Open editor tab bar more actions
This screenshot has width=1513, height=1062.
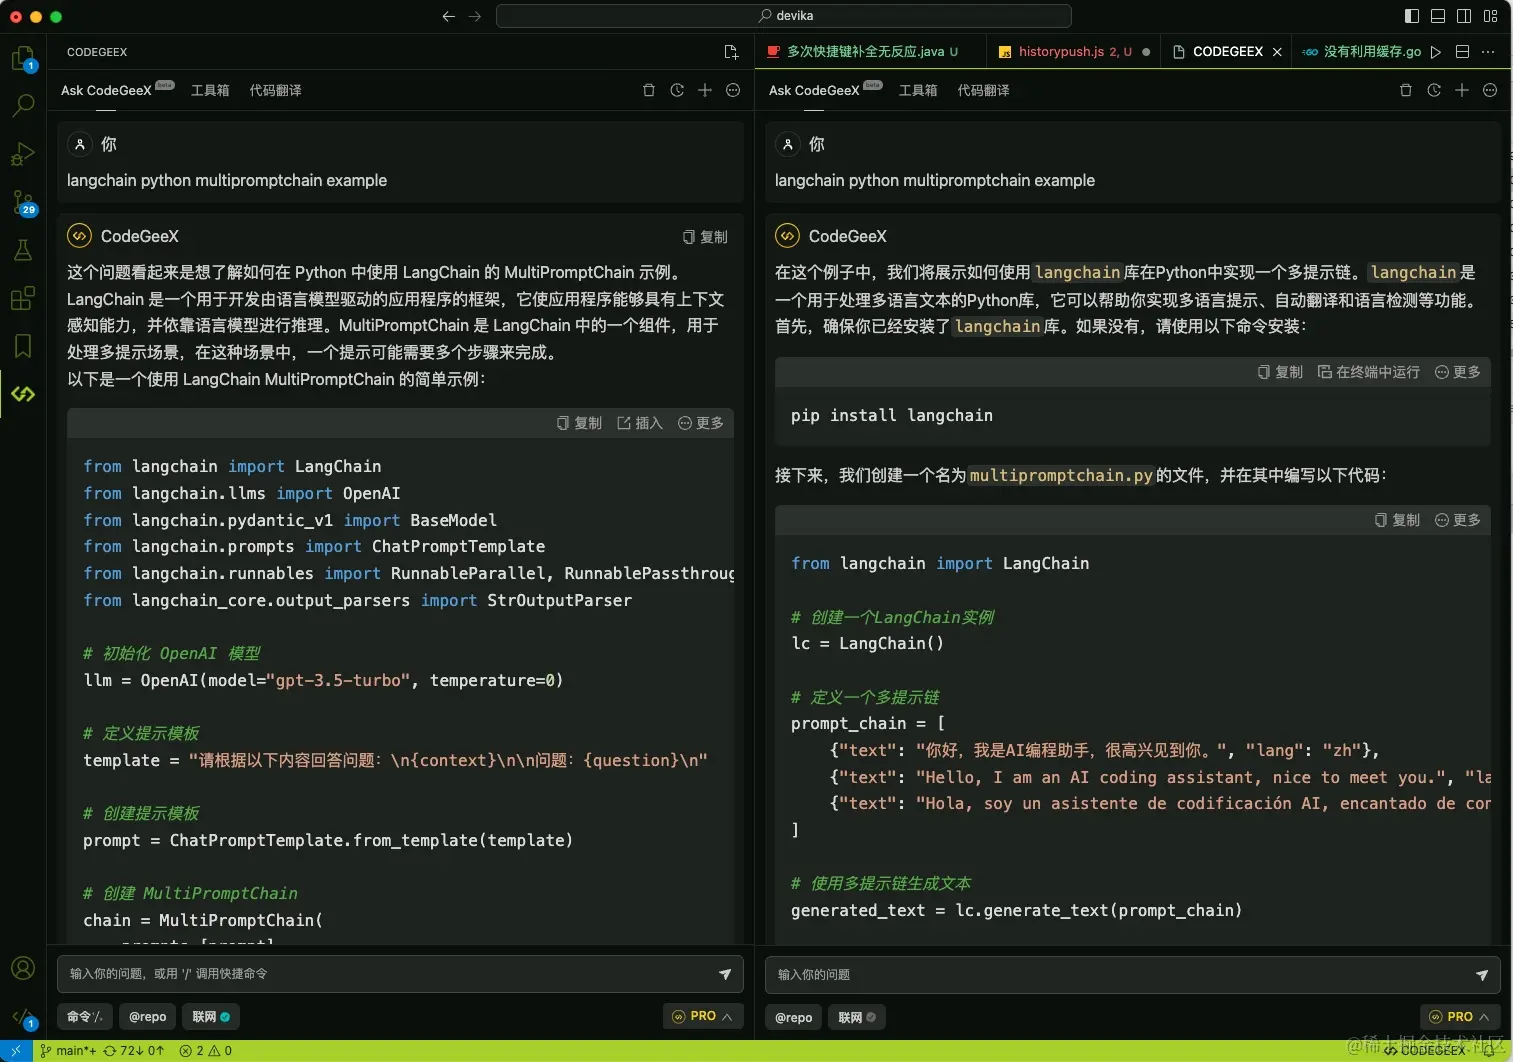pos(1489,52)
